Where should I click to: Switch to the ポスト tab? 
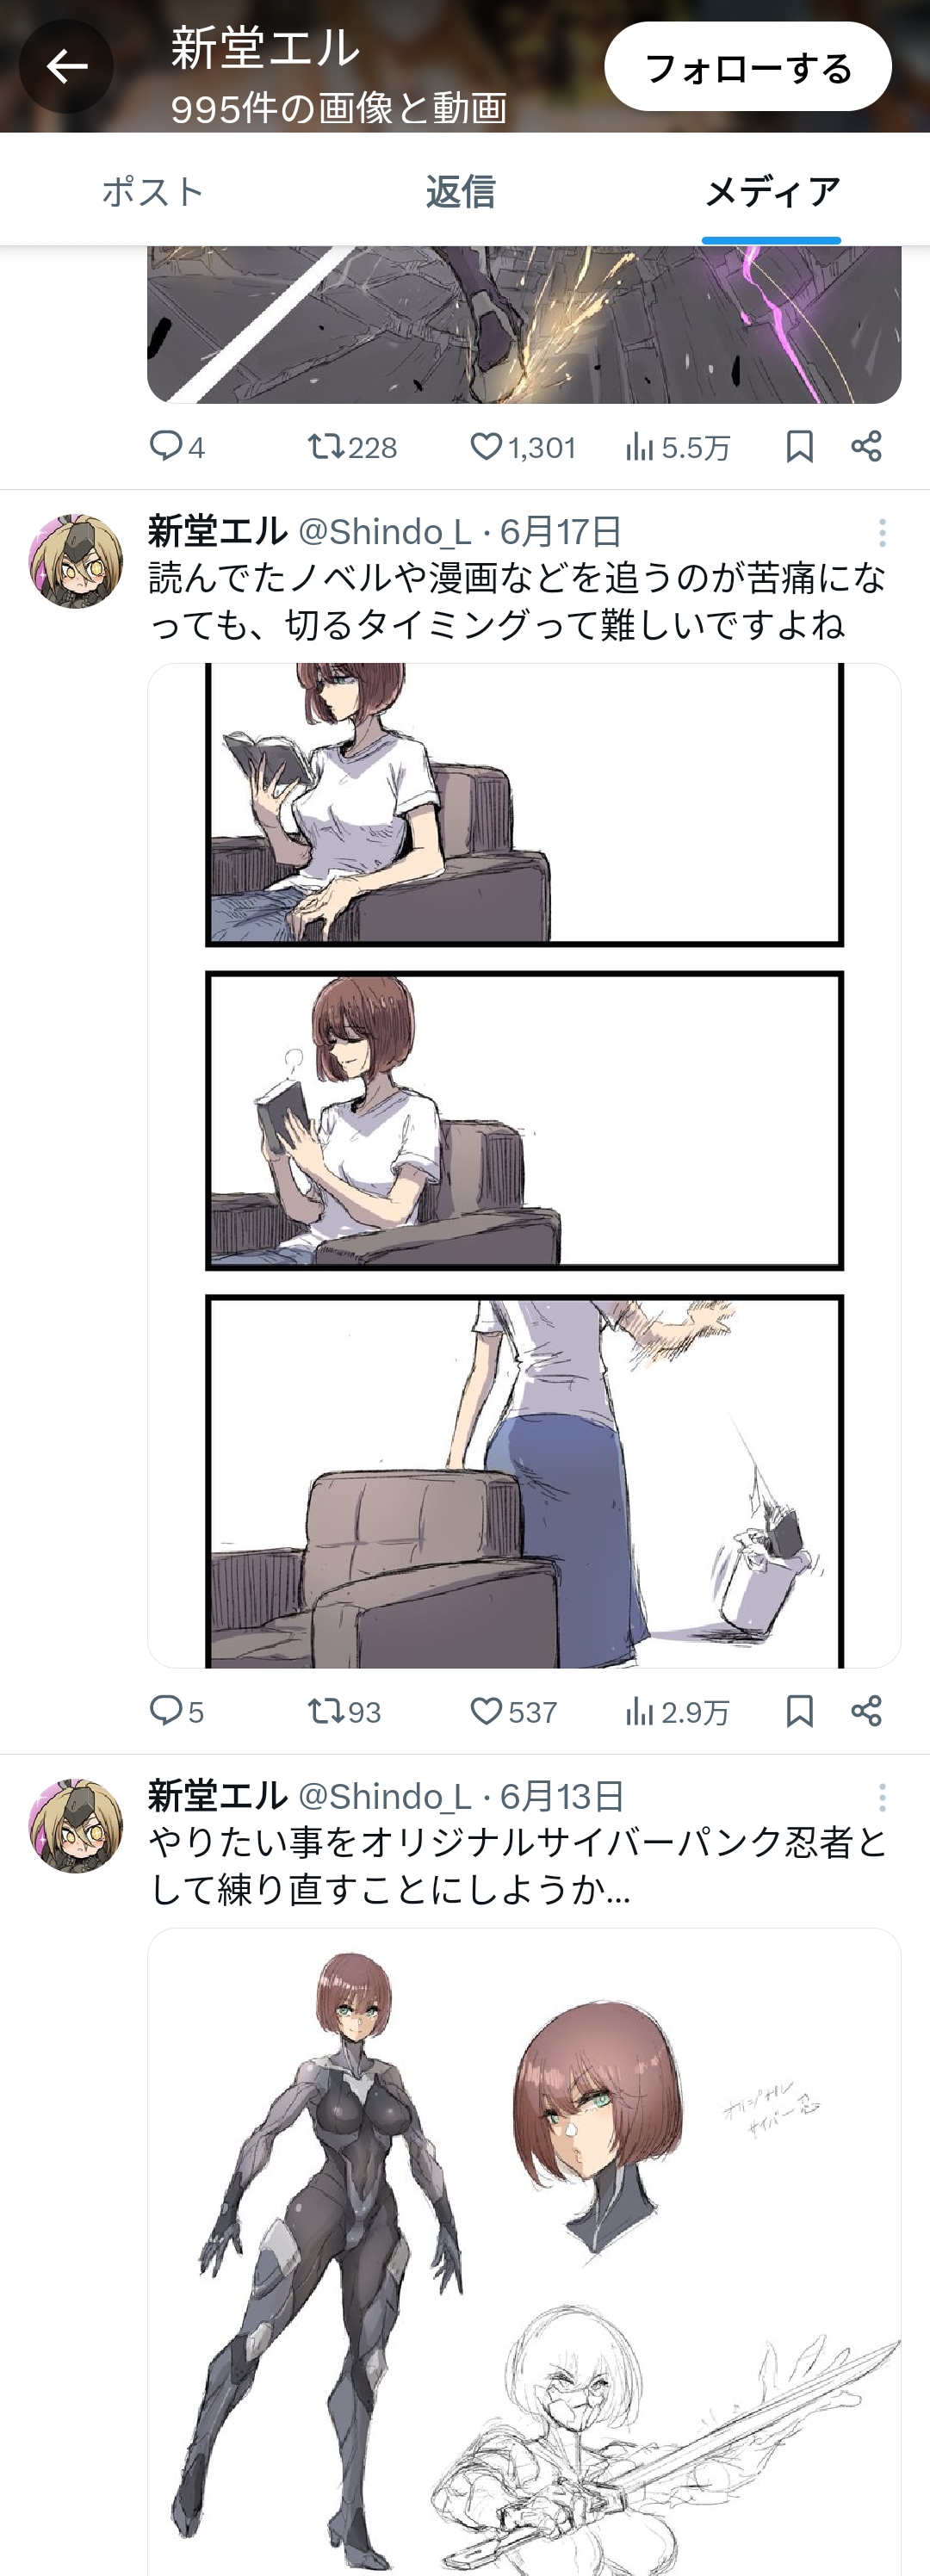tap(153, 191)
